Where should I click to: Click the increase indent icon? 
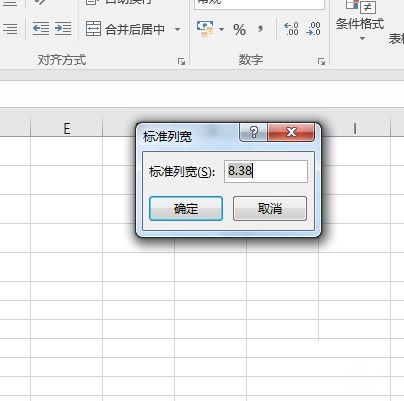(63, 29)
